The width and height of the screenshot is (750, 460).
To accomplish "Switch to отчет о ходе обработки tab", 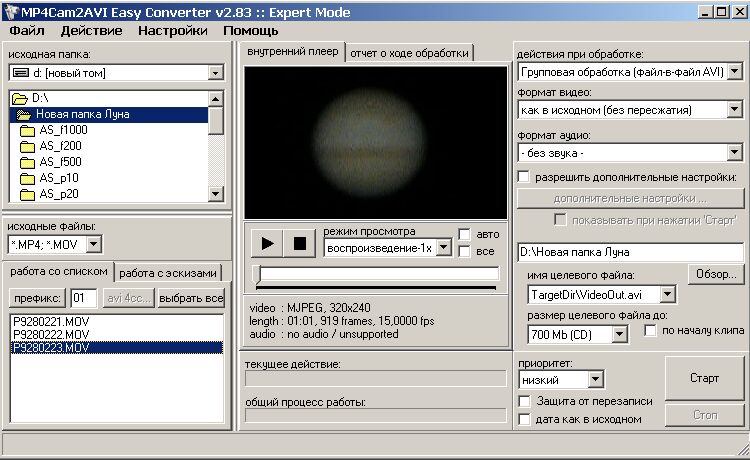I will [x=408, y=52].
